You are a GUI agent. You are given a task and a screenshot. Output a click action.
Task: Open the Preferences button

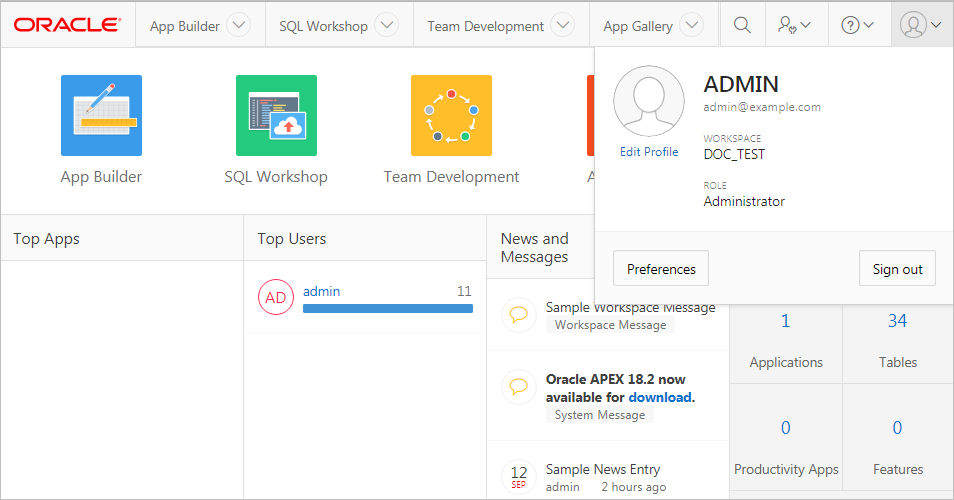(x=661, y=269)
